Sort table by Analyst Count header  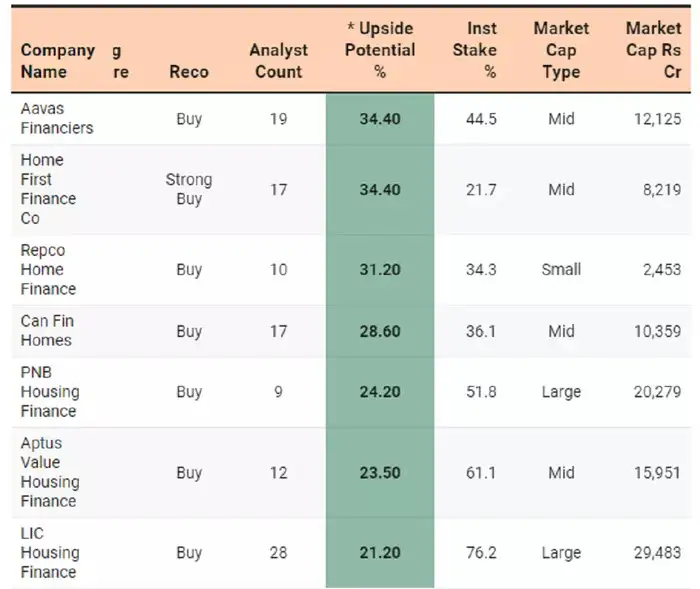278,61
